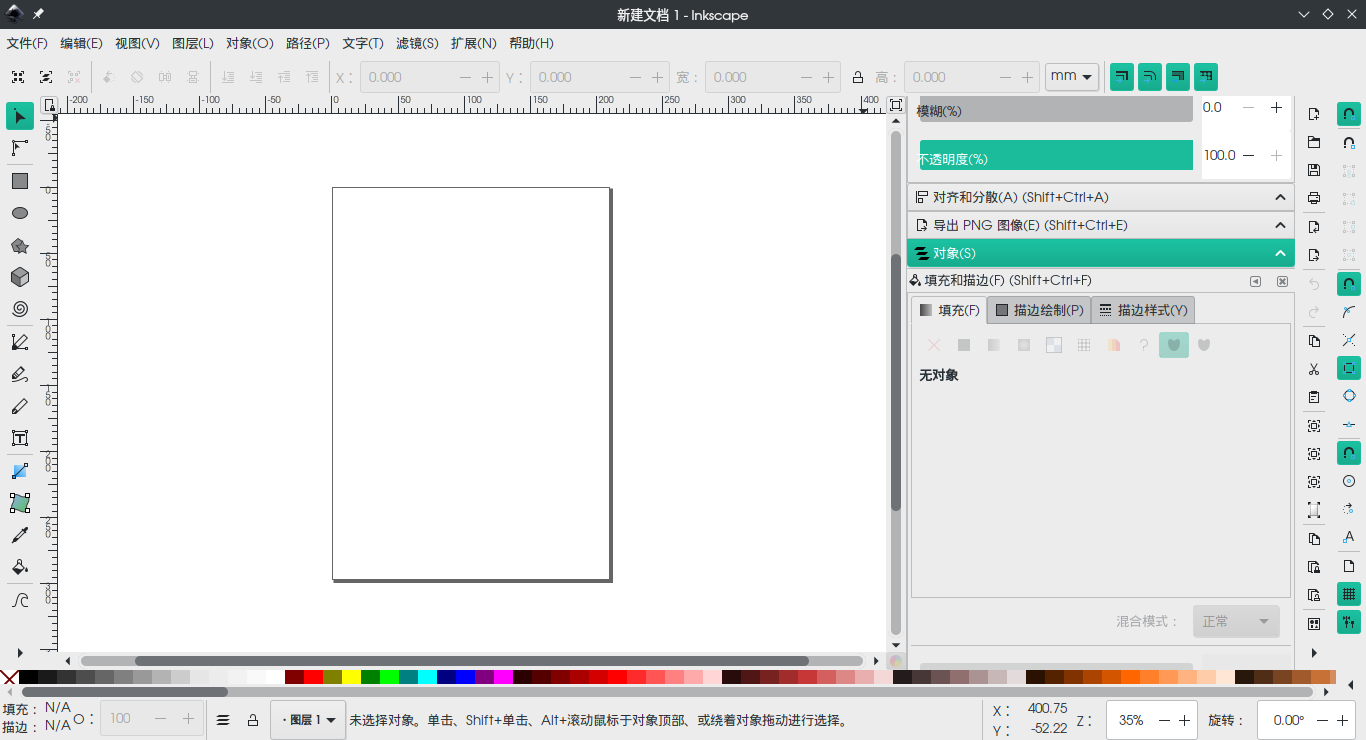Toggle current layer lock in status bar
This screenshot has height=740, width=1366.
pos(252,720)
